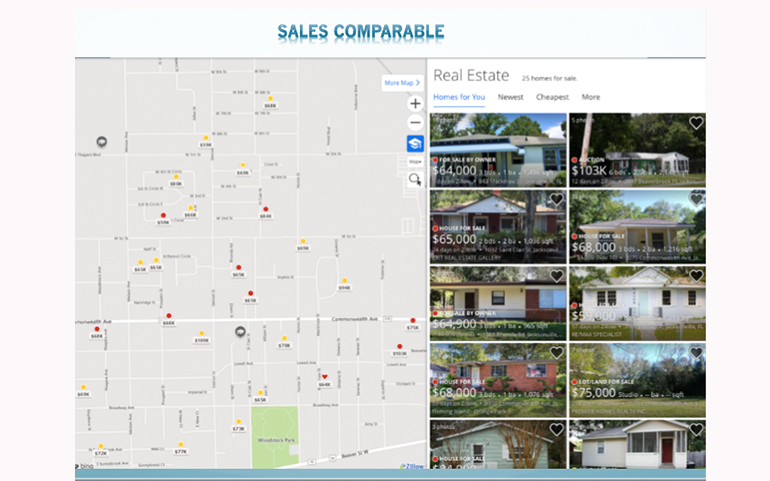Zoom out the map with minus button

coord(415,123)
